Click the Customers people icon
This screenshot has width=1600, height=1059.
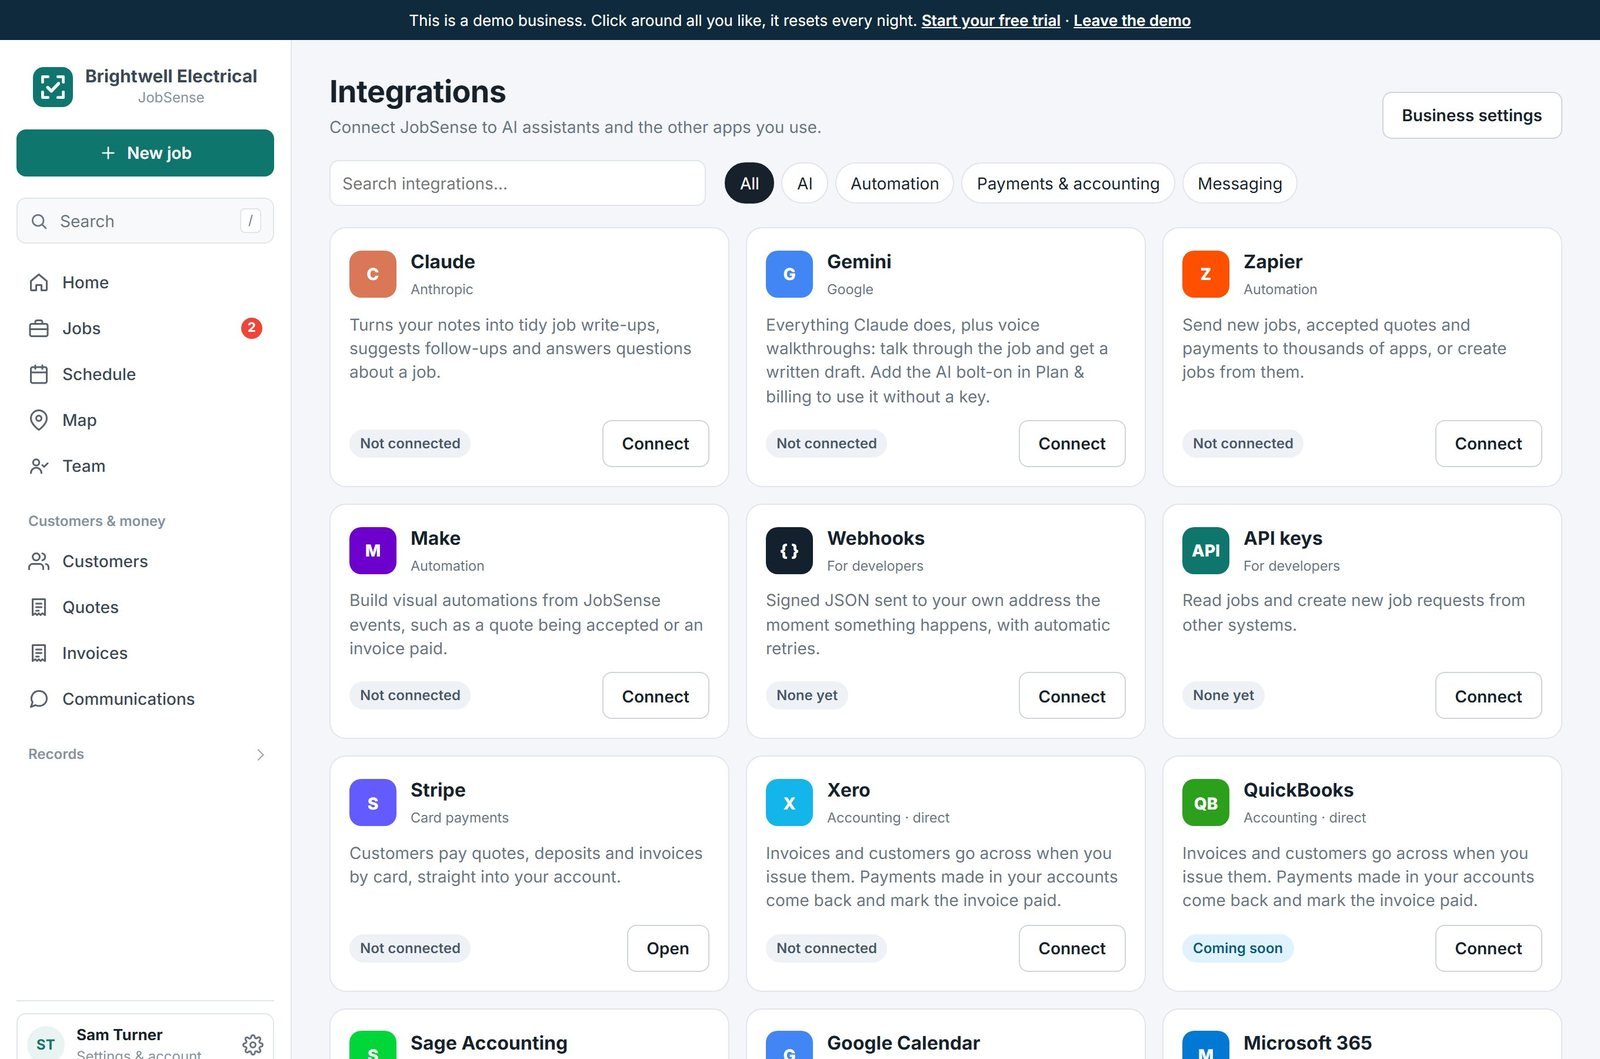[39, 562]
